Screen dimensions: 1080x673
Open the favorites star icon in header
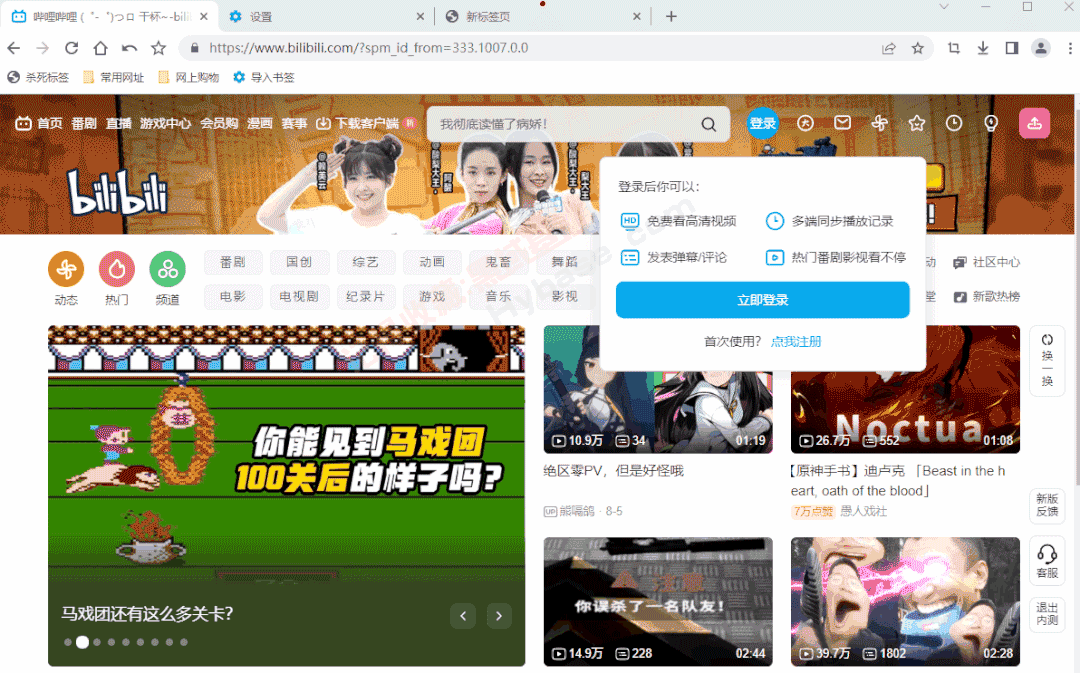[x=917, y=123]
